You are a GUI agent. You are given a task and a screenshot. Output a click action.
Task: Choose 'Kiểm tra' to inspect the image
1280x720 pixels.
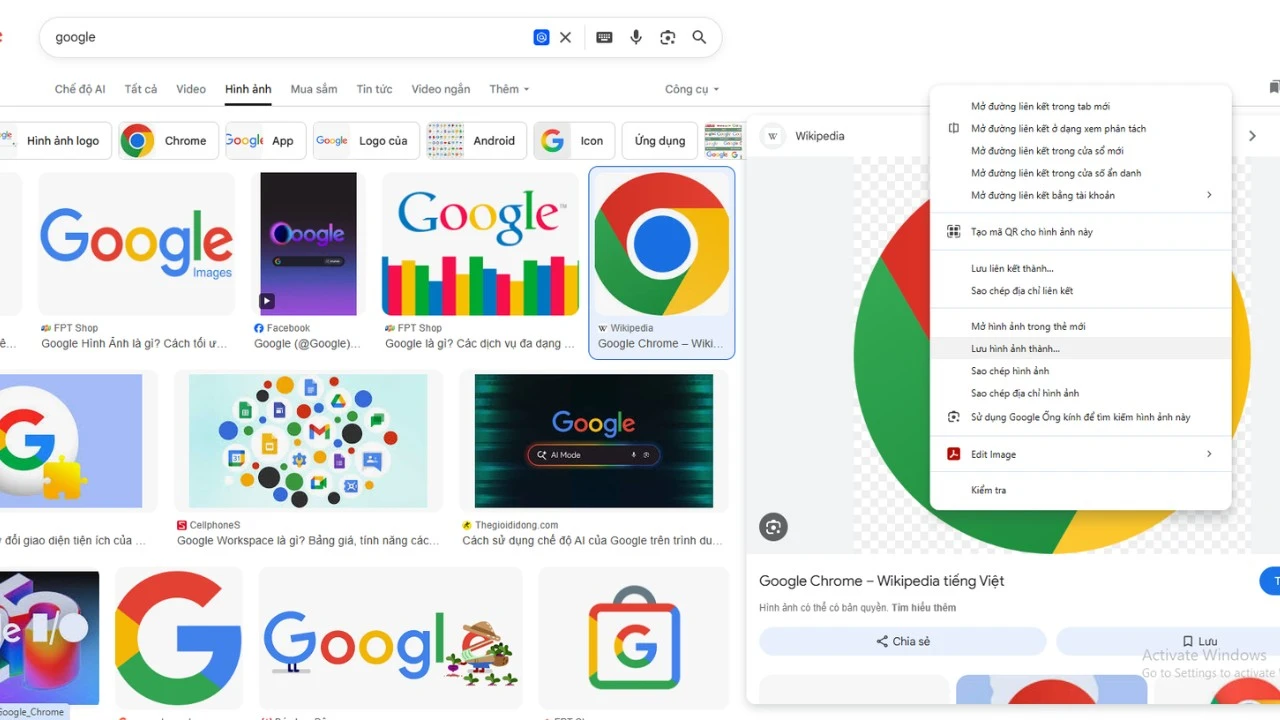988,490
